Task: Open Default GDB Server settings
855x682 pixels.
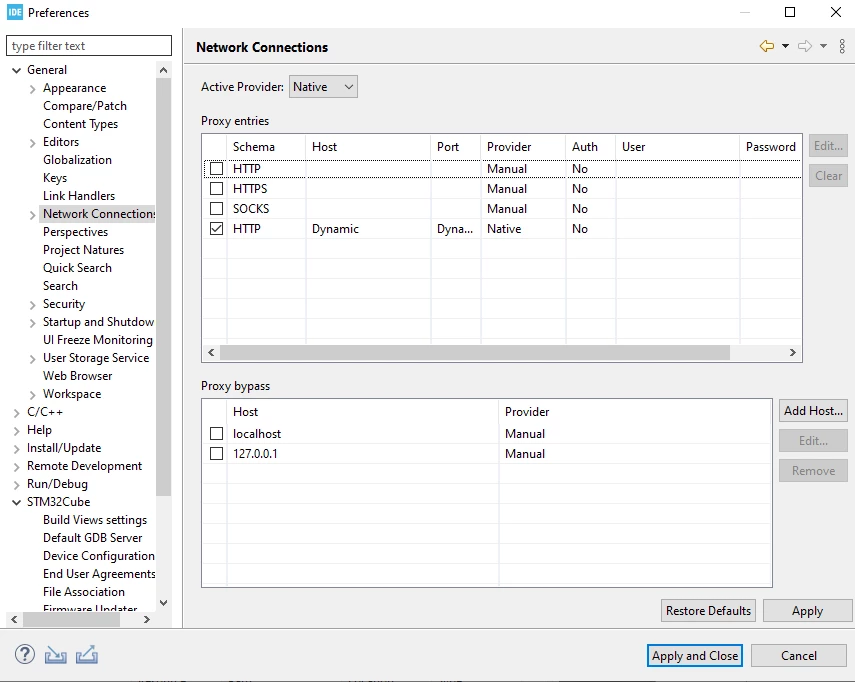Action: (x=93, y=538)
